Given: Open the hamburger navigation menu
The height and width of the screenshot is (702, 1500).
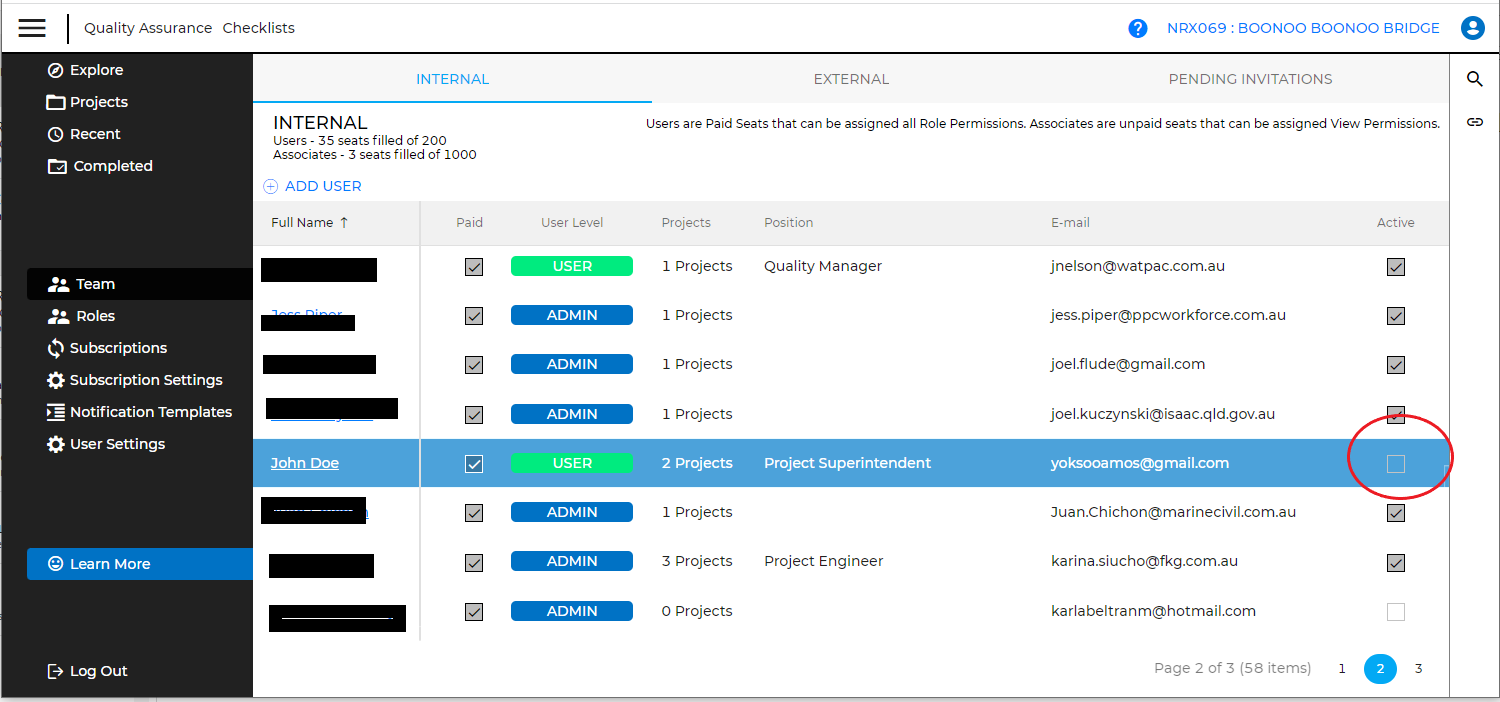Looking at the screenshot, I should [32, 28].
